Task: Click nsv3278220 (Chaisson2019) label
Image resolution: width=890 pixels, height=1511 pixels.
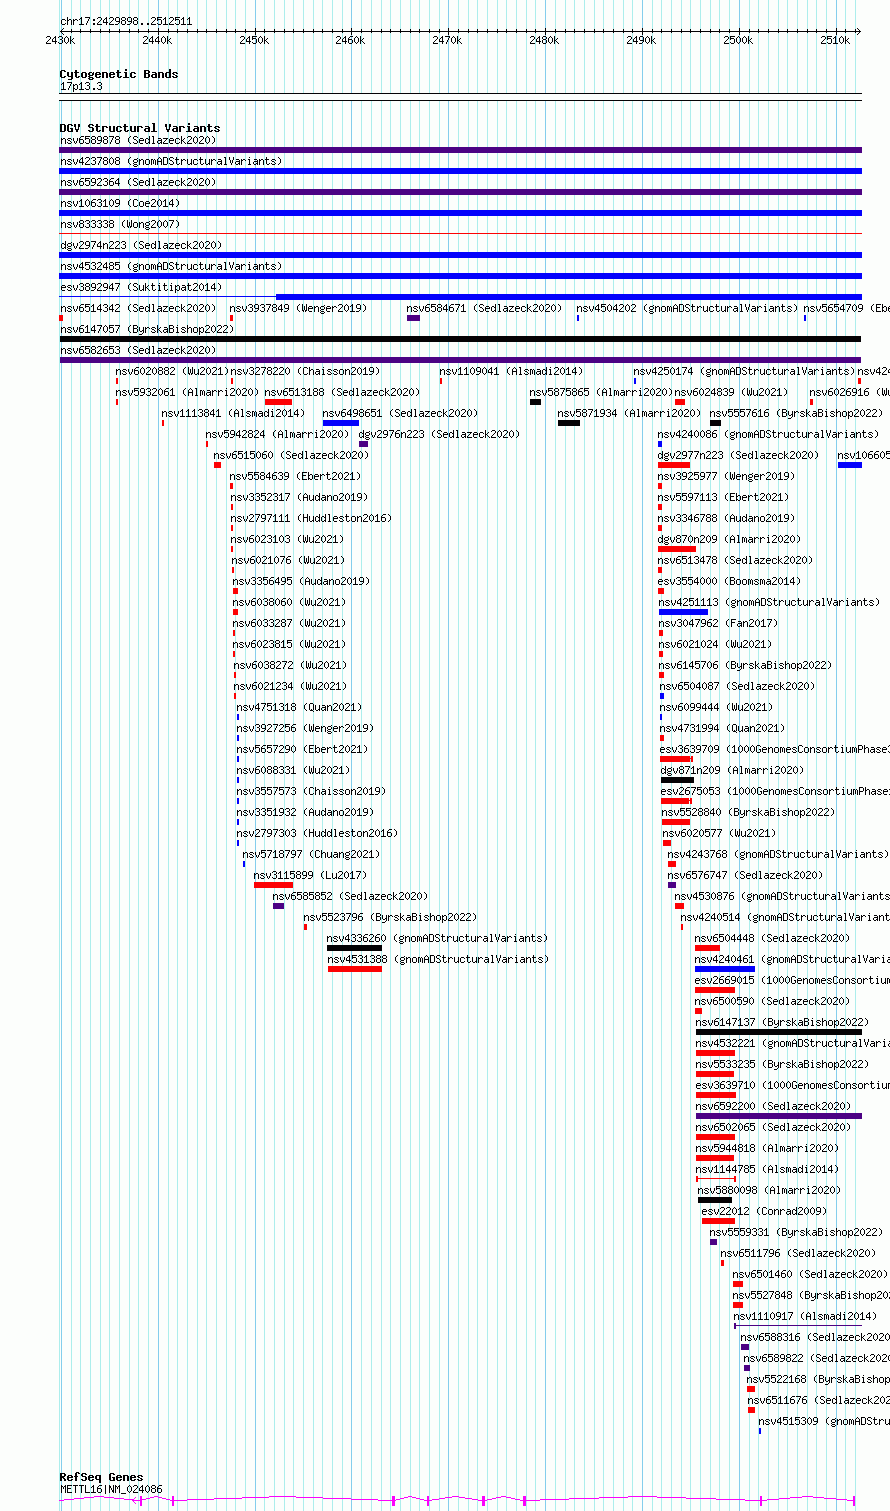Action: [x=306, y=371]
